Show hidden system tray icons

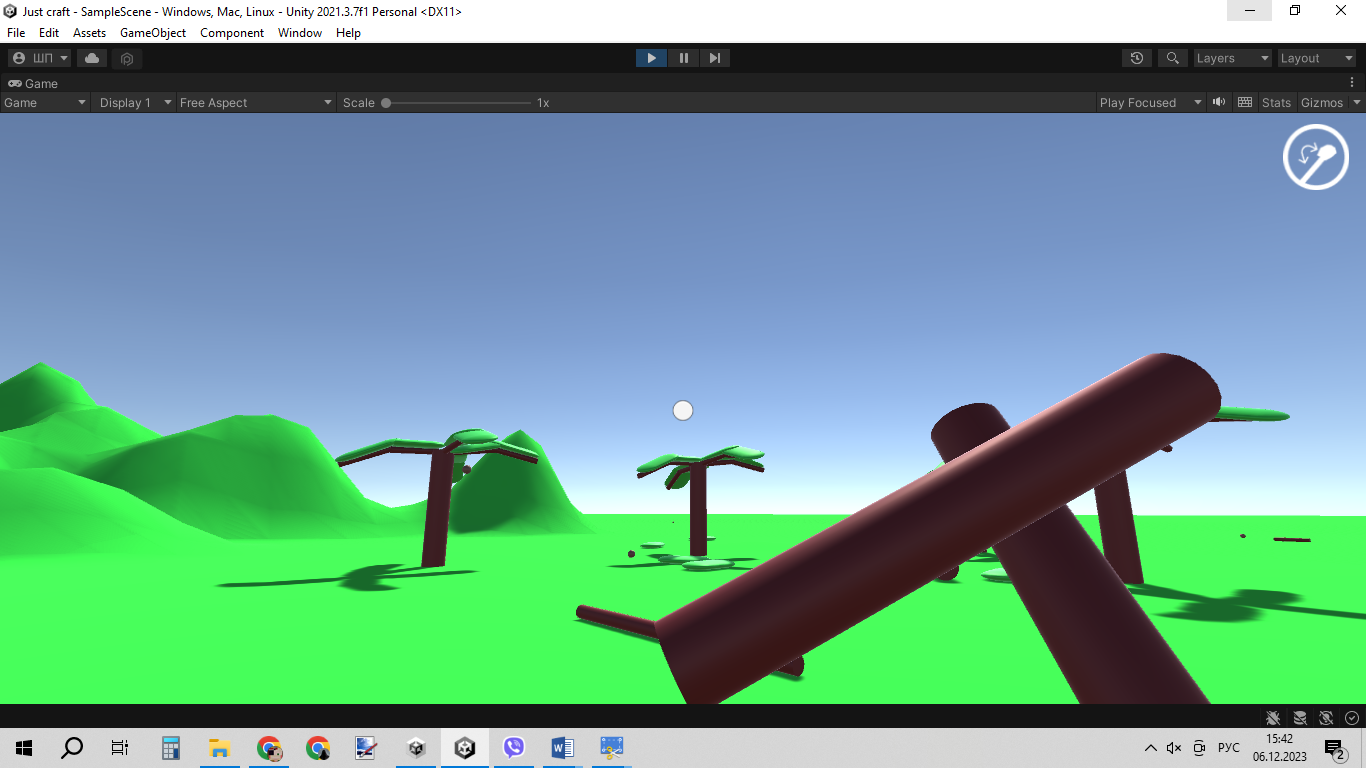click(1150, 748)
